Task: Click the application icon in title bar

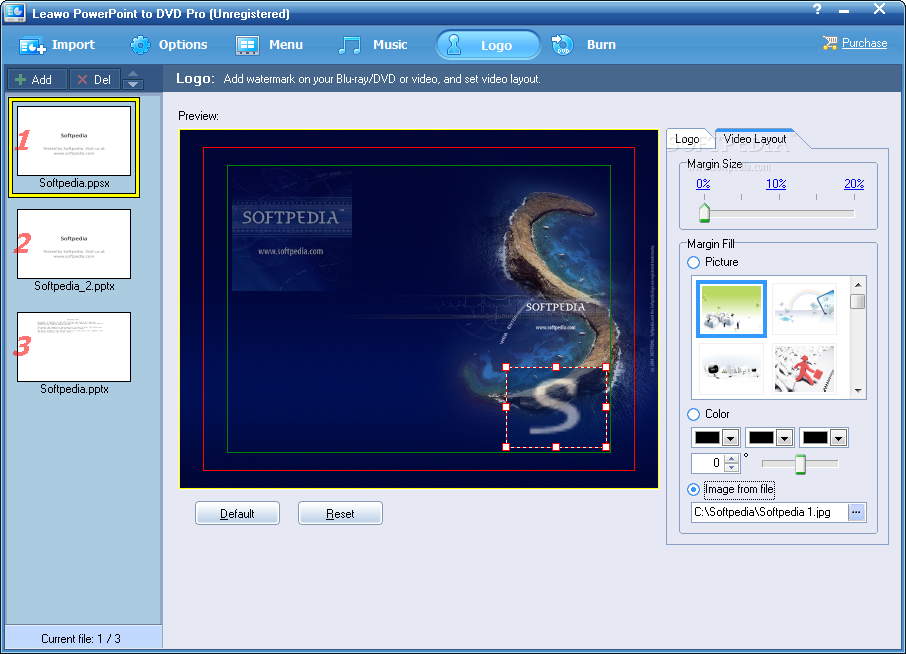Action: (x=14, y=12)
